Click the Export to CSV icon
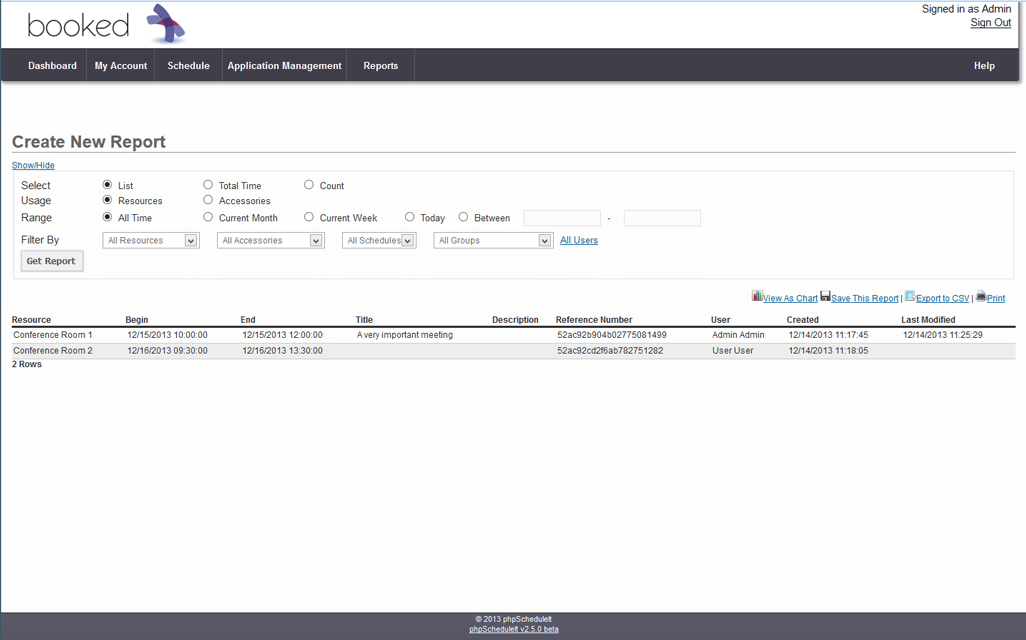The width and height of the screenshot is (1026, 640). coord(910,297)
